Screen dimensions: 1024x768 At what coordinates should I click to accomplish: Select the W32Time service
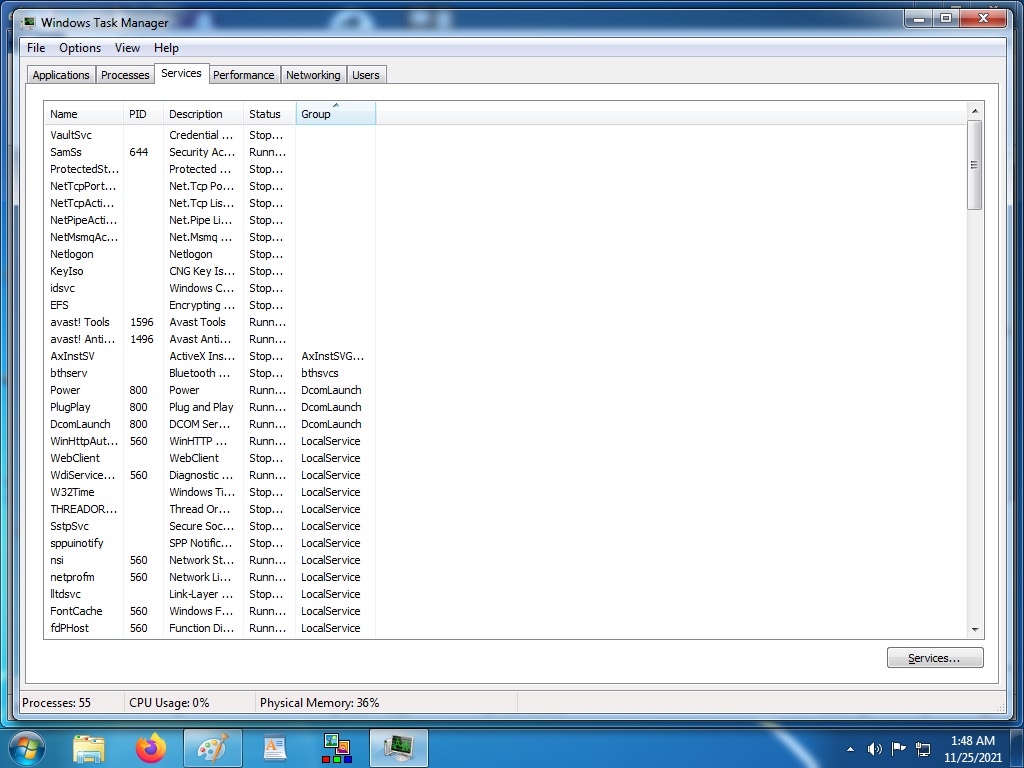click(72, 492)
